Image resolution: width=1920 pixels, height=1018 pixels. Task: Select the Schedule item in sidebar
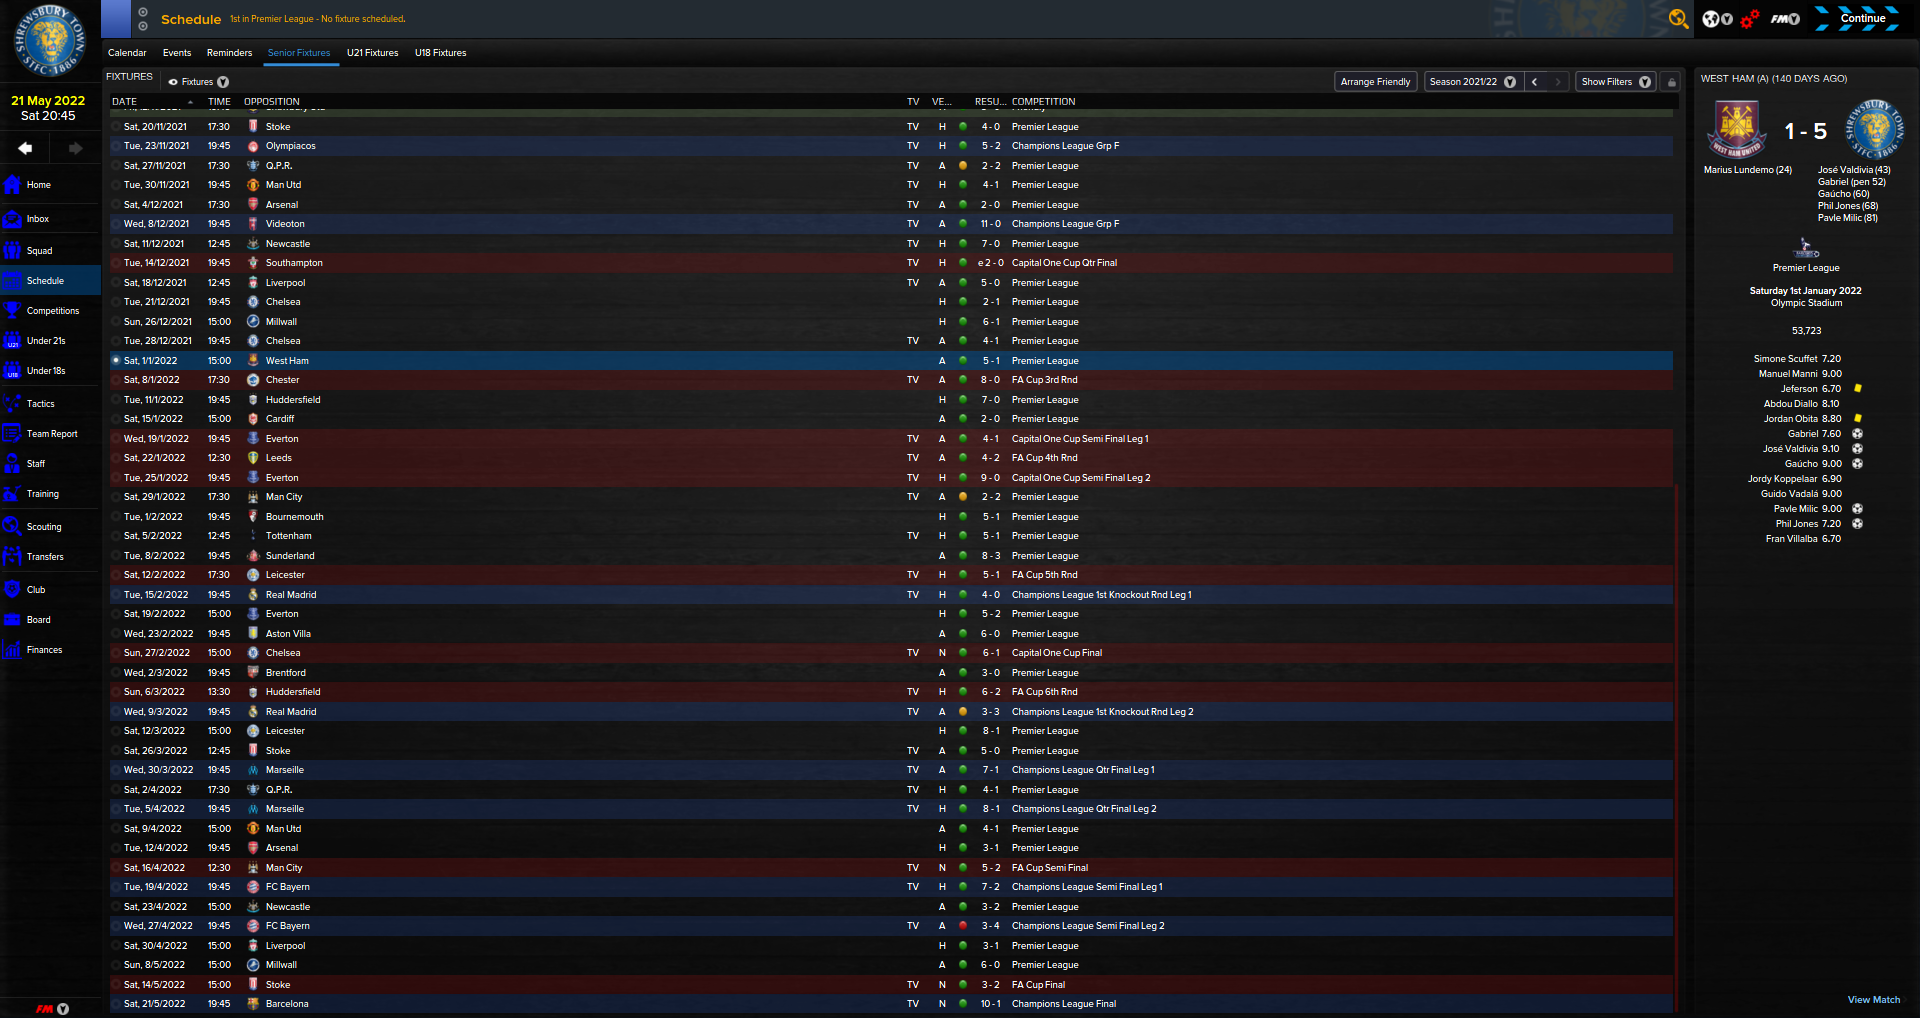tap(50, 281)
